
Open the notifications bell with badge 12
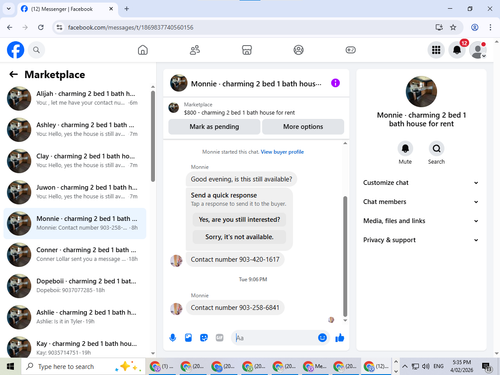[457, 50]
